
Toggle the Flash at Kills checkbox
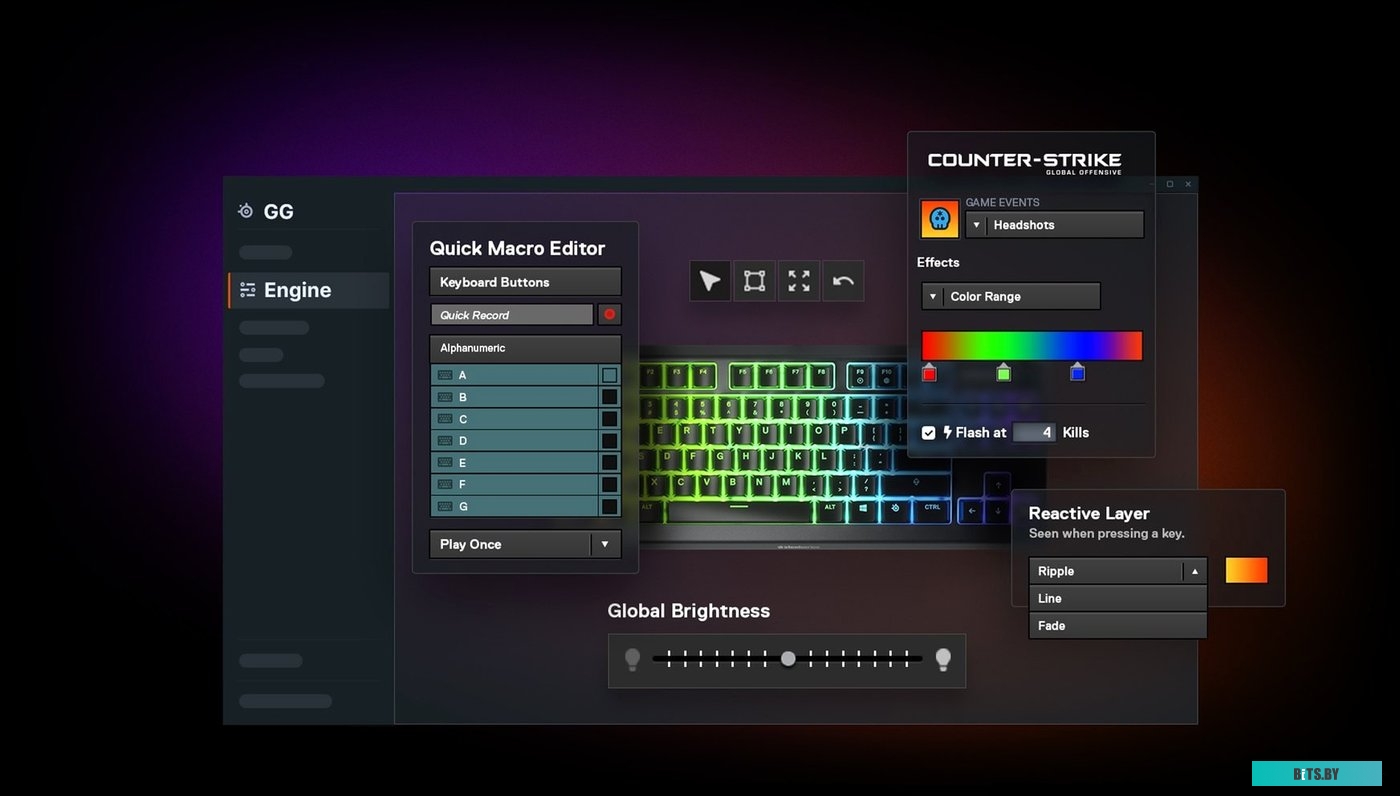click(x=929, y=432)
